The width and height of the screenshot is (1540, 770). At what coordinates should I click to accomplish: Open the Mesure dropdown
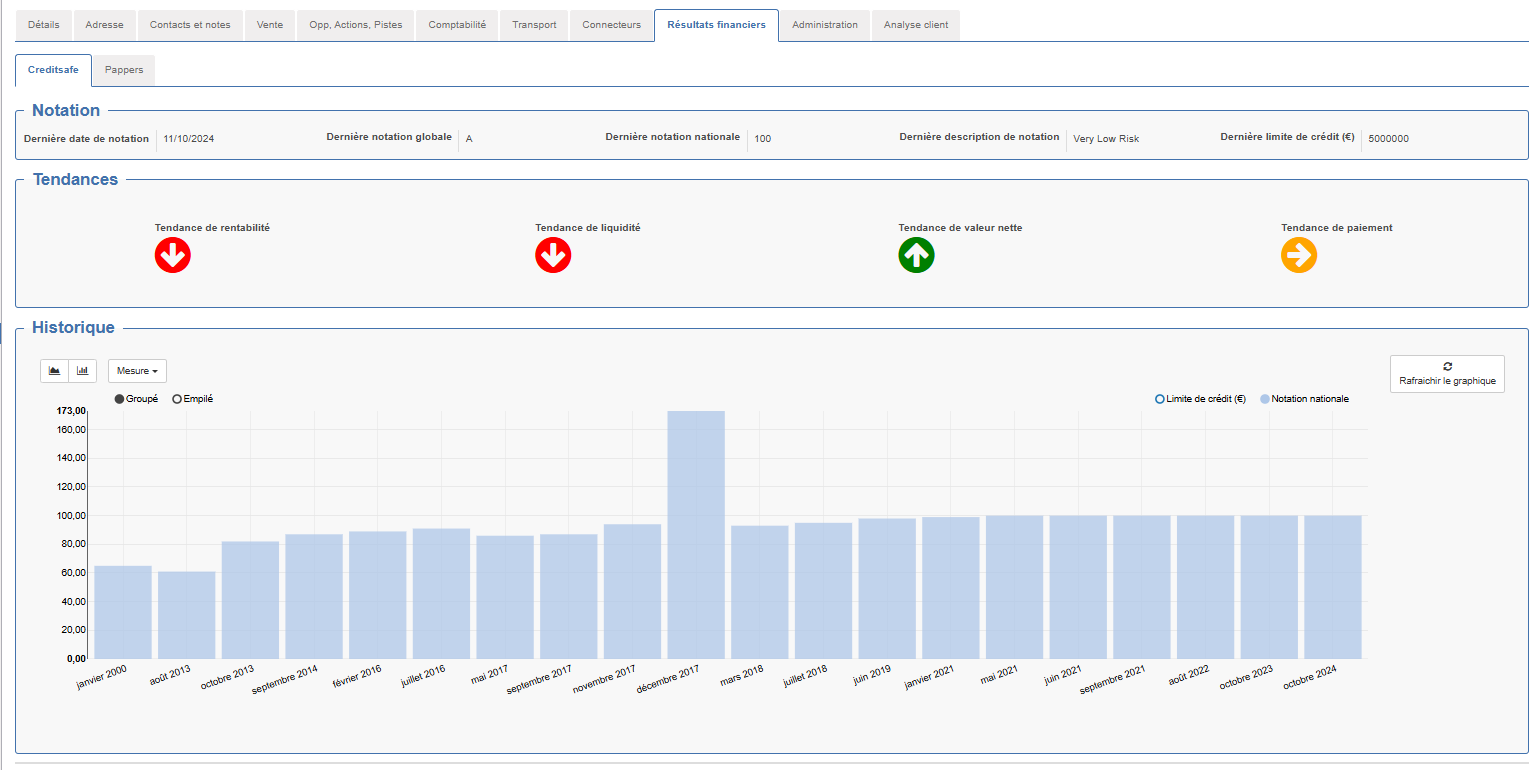pos(137,371)
